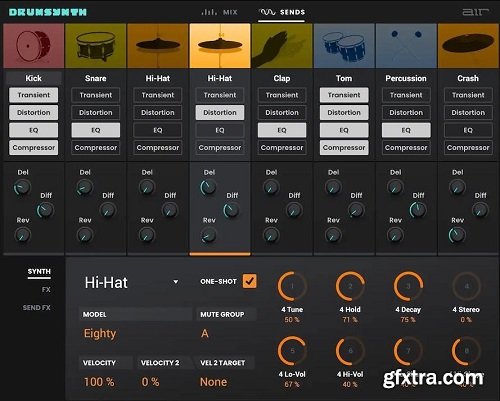Toggle the ONE-SHOT checkbox
Viewport: 500px width, 401px height.
click(x=250, y=281)
